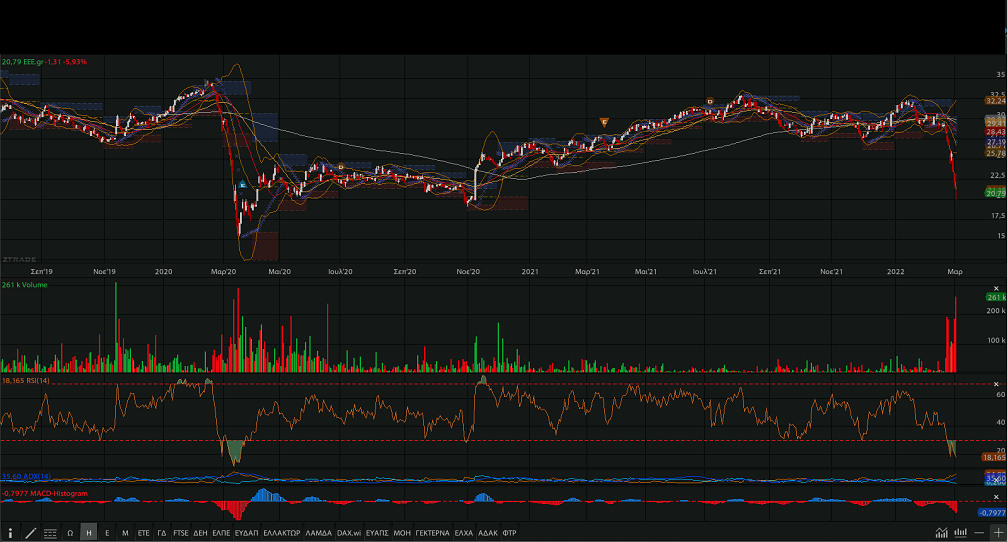Switch to the FTSE symbol tab

pos(180,533)
